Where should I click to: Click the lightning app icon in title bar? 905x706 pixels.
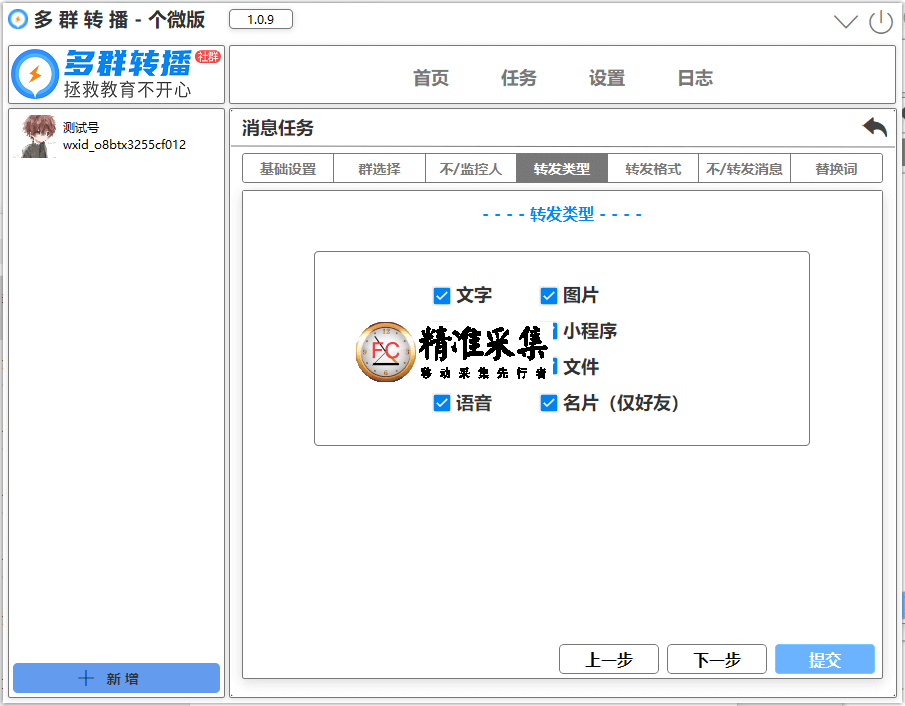point(18,20)
